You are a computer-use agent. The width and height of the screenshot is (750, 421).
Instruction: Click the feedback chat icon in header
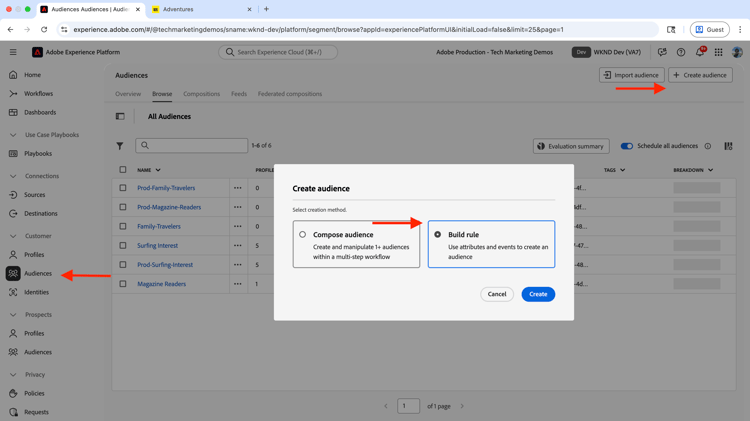[662, 52]
